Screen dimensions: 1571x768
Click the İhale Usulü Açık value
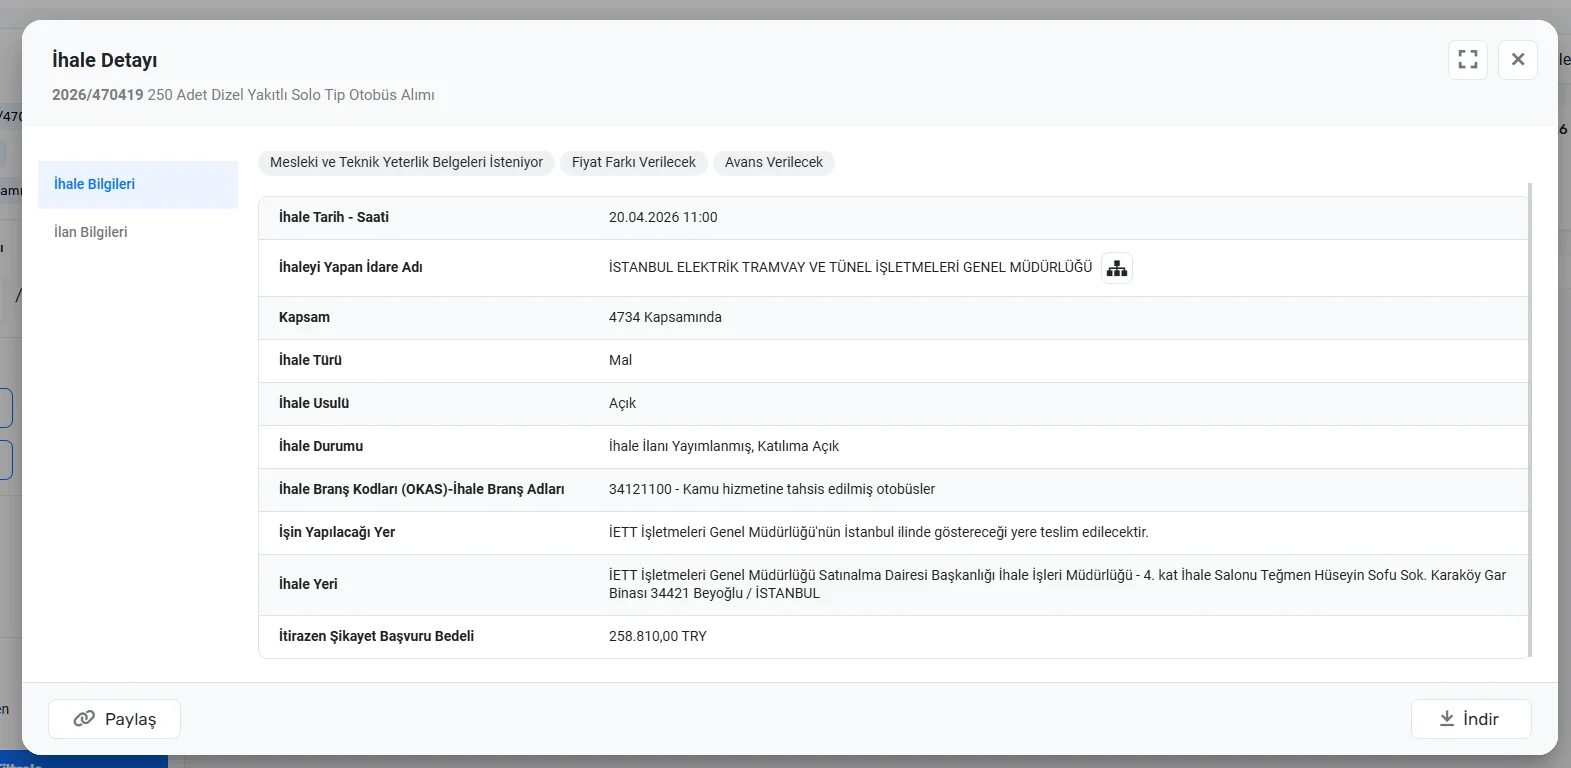[x=622, y=403]
